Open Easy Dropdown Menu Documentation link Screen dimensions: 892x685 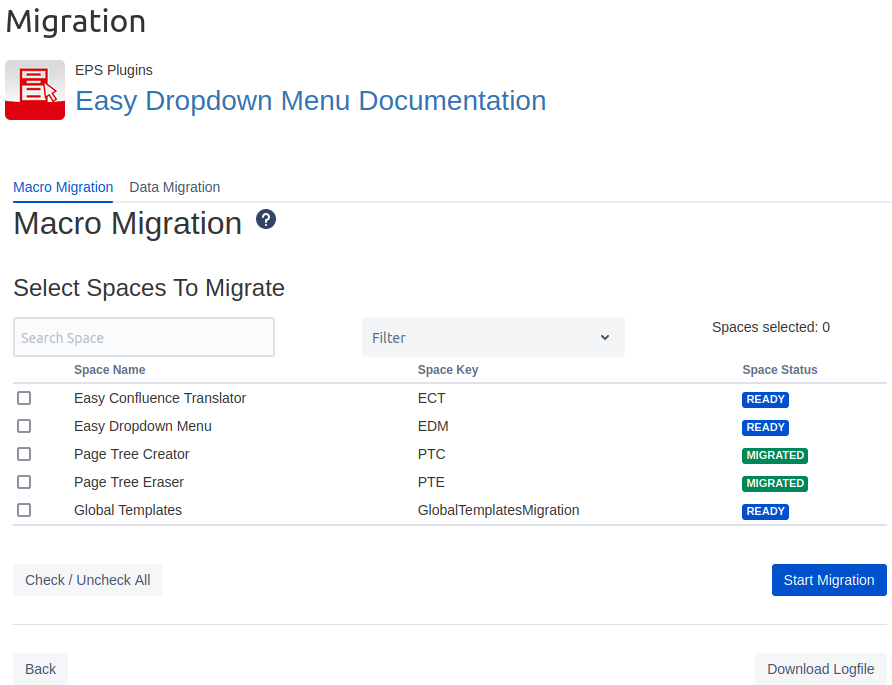pyautogui.click(x=311, y=101)
